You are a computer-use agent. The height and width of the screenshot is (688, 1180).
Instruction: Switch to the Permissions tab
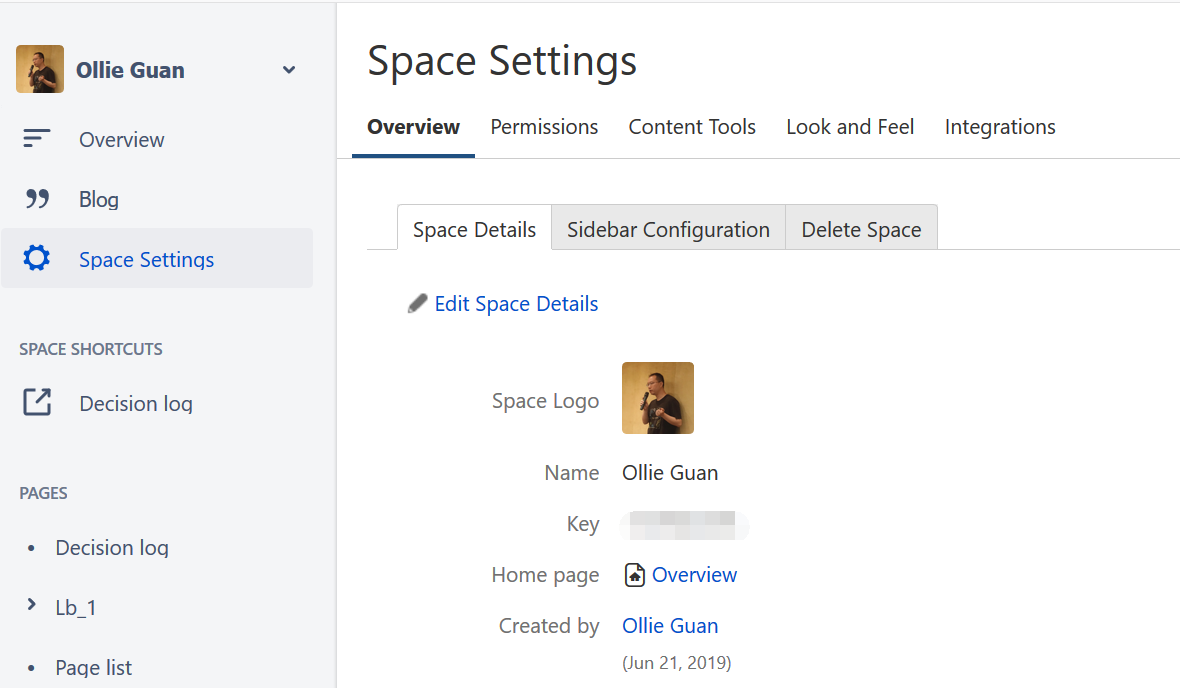click(544, 127)
